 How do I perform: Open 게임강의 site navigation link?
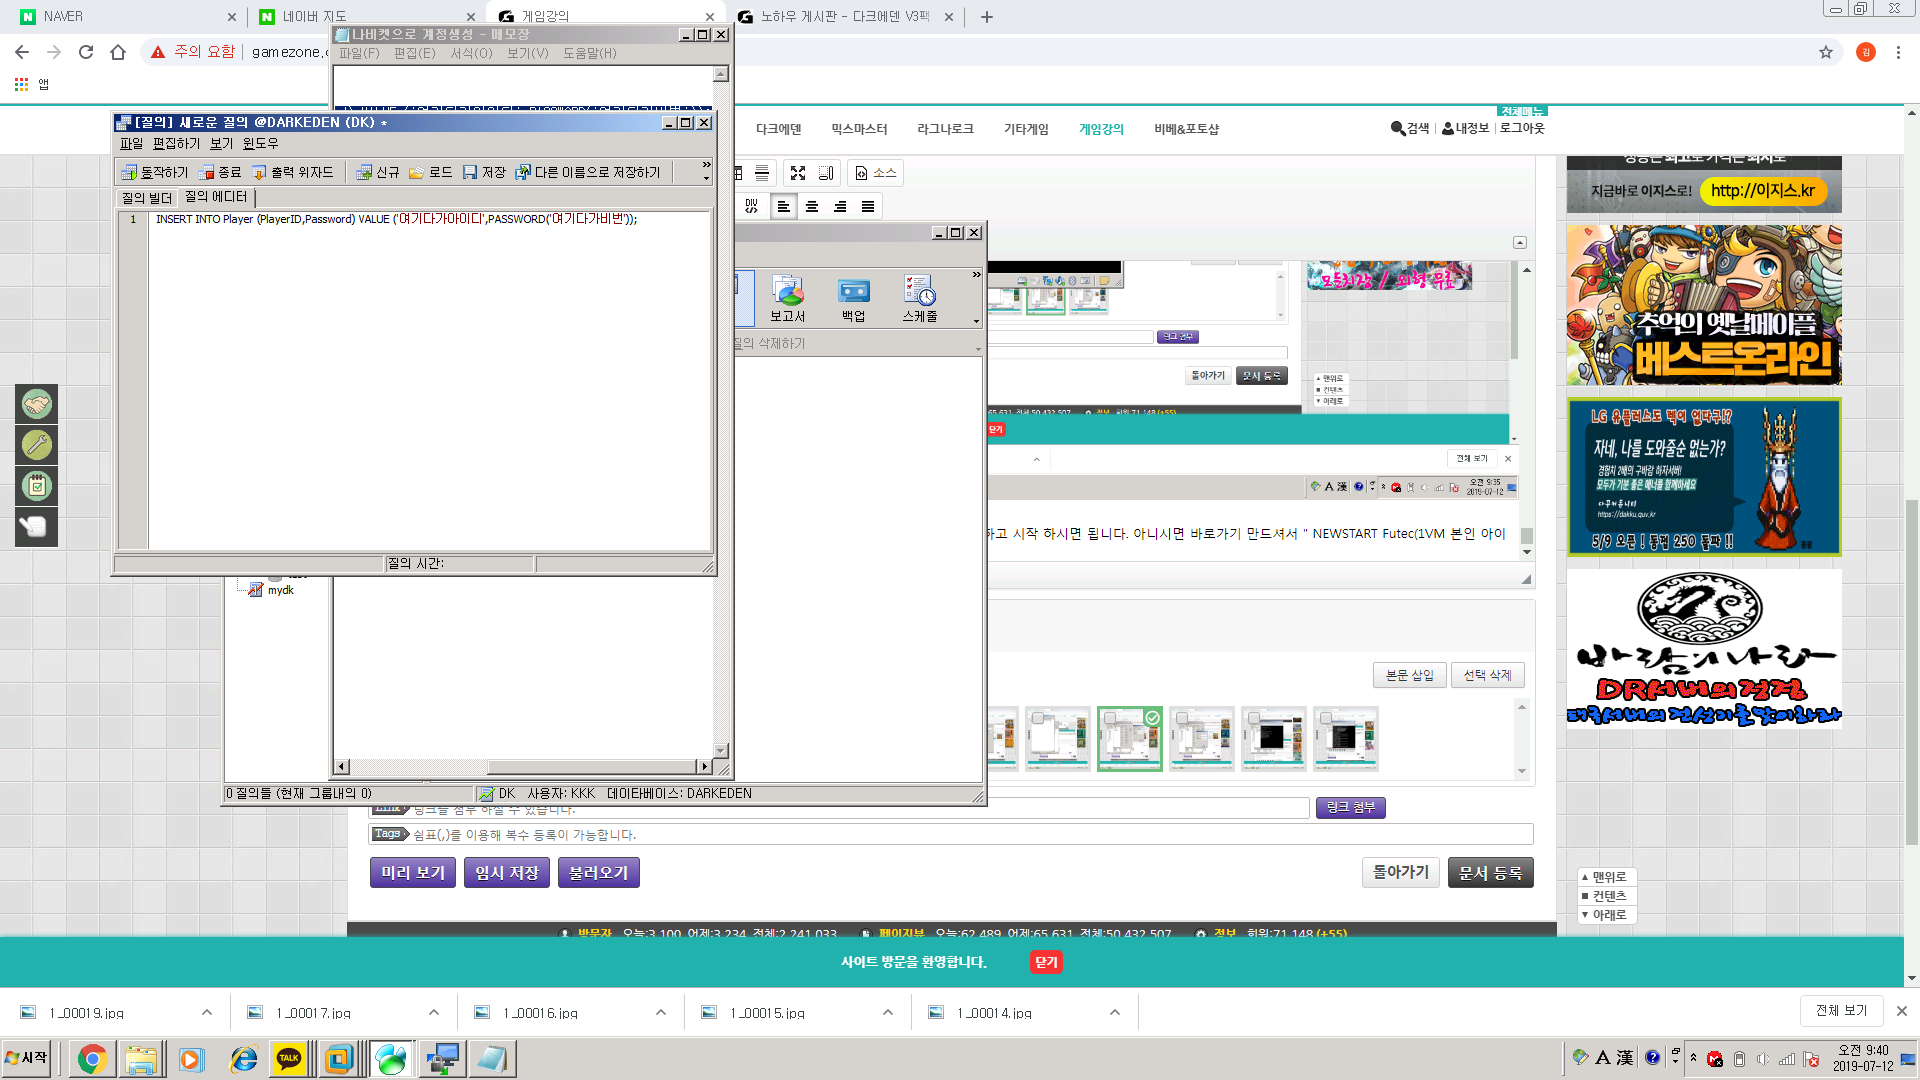coord(1101,129)
